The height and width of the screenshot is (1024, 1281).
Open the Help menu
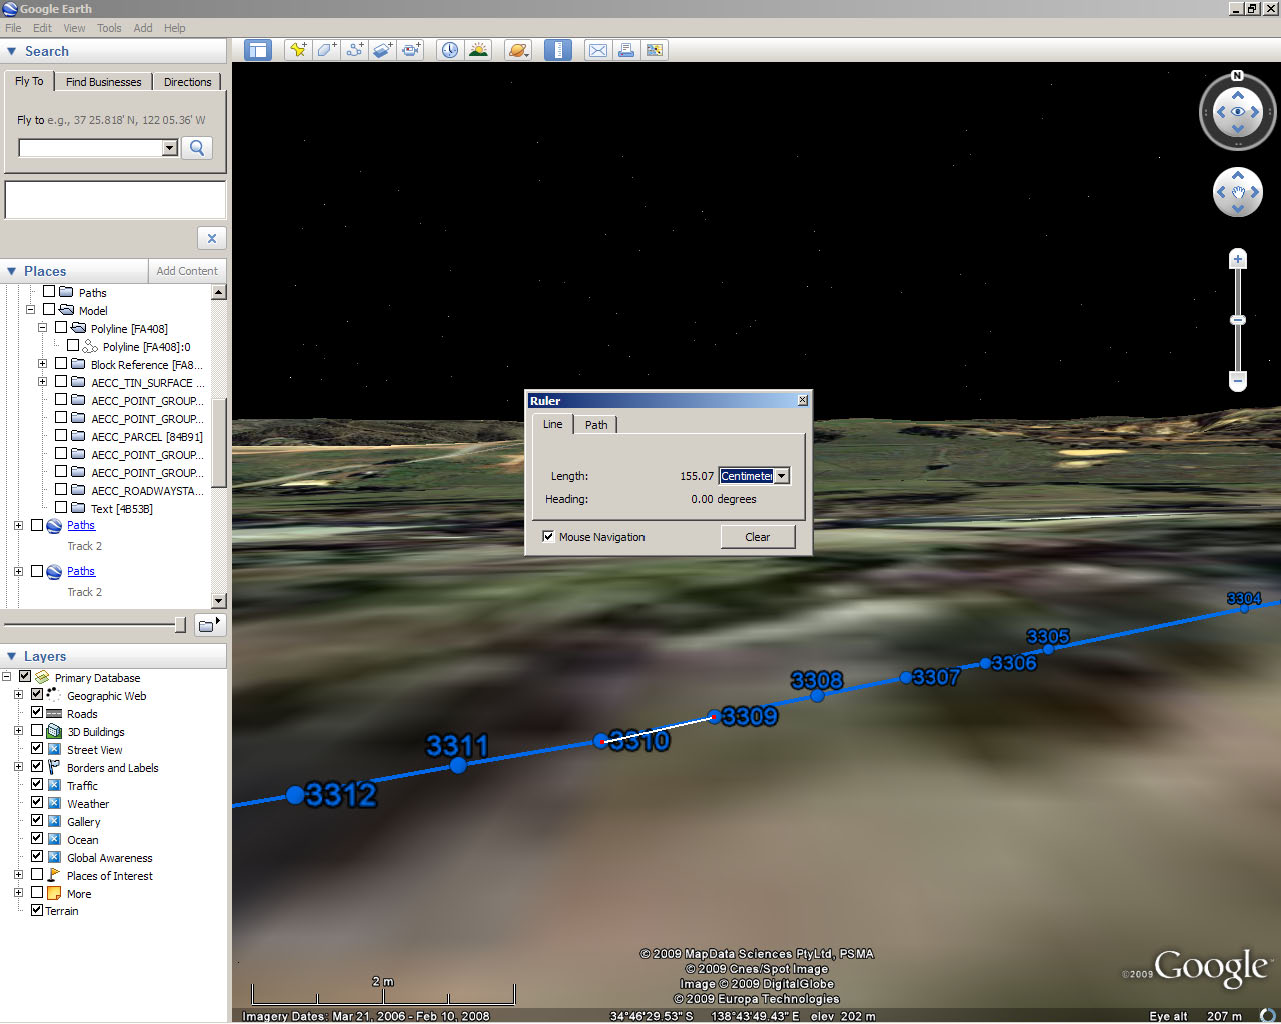click(175, 28)
